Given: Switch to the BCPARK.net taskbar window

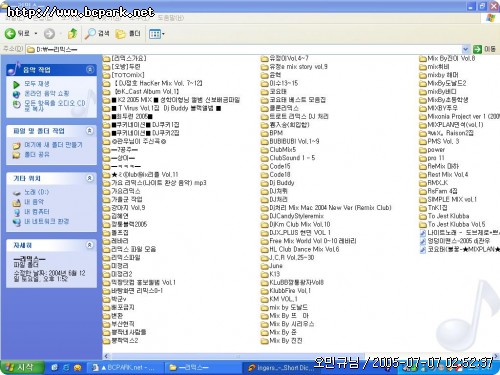Looking at the screenshot, I should (x=125, y=368).
